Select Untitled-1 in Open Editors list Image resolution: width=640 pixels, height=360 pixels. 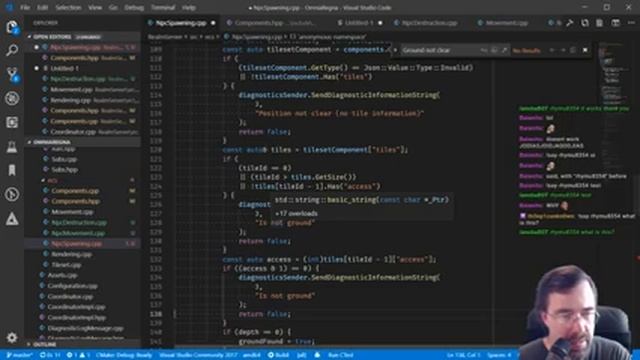82,68
